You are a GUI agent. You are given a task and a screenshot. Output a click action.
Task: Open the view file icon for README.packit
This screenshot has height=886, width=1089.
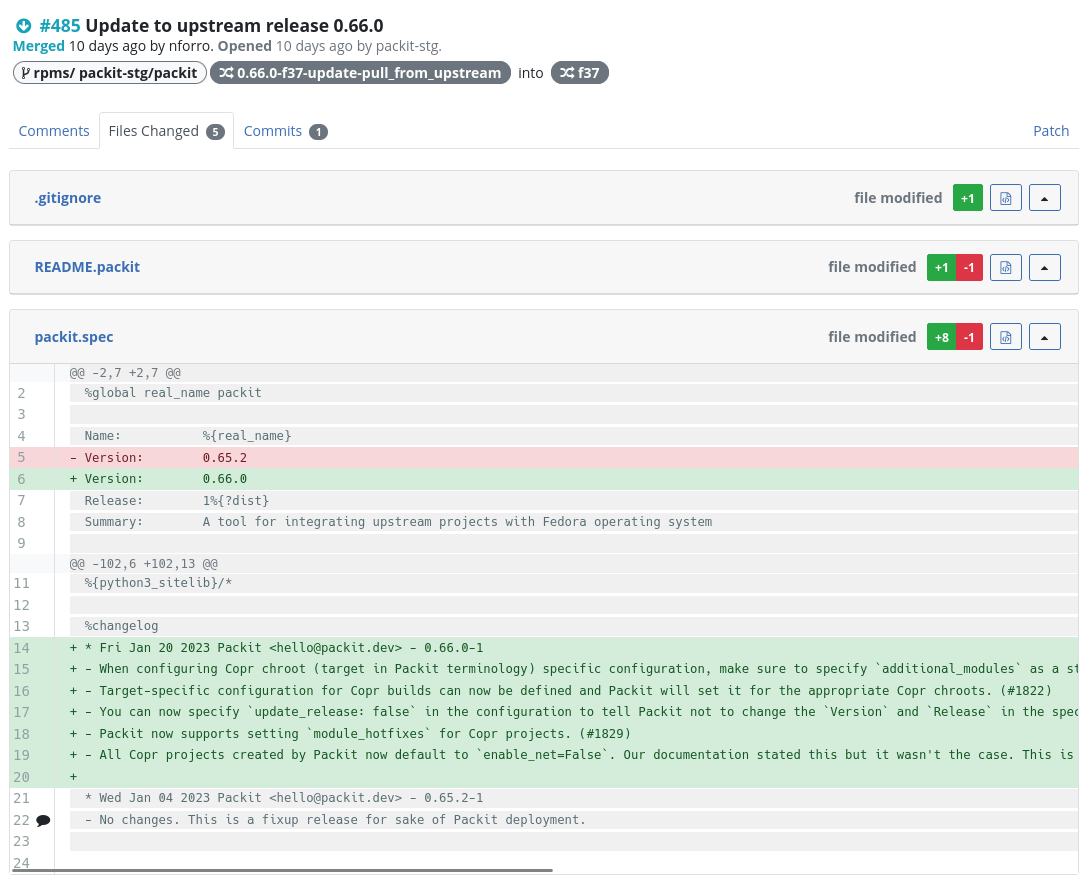click(x=1006, y=267)
